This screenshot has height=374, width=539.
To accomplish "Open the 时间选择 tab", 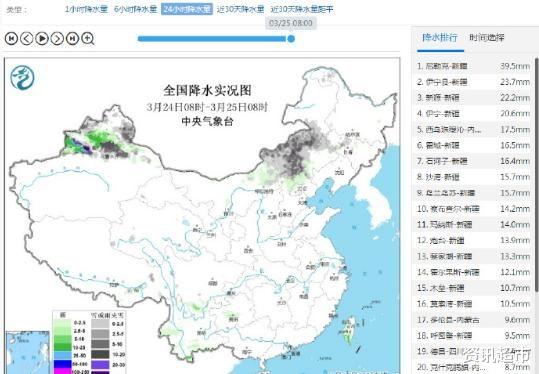I will pos(487,37).
